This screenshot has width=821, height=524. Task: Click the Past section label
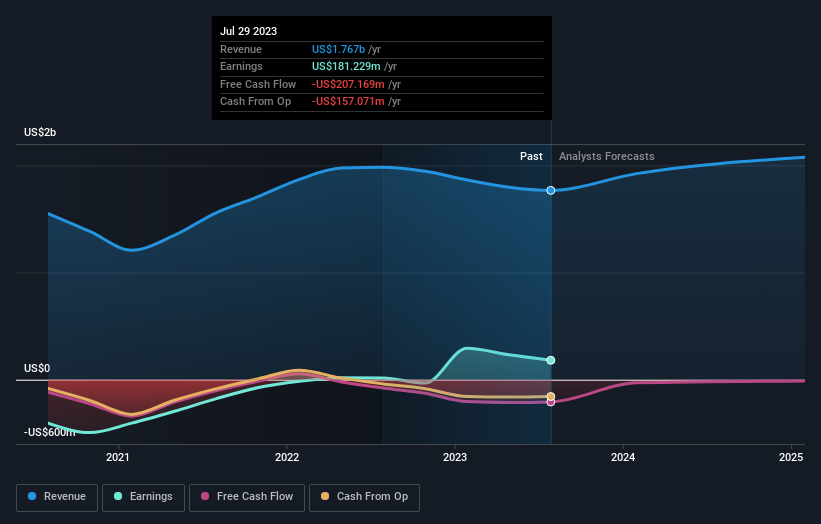click(531, 157)
